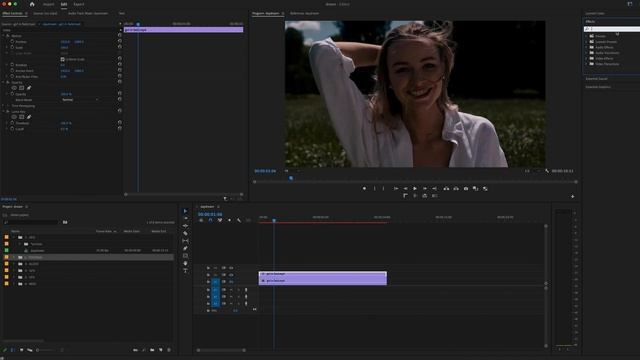This screenshot has width=640, height=360.
Task: Open timeline display settings wrench
Action: (x=239, y=220)
